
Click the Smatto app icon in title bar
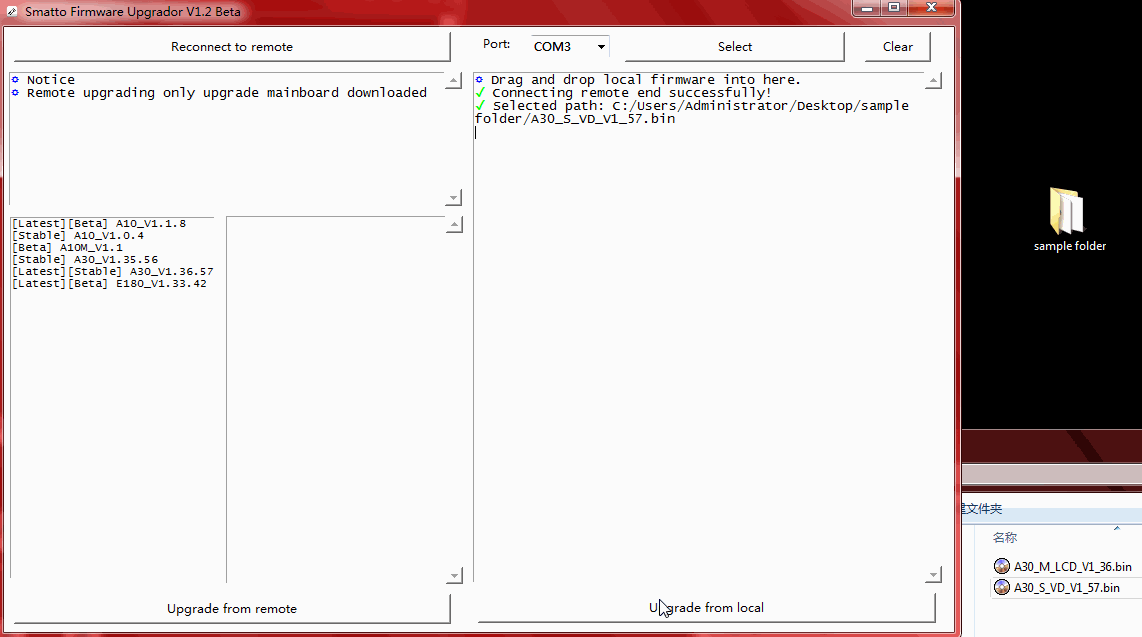tap(12, 12)
